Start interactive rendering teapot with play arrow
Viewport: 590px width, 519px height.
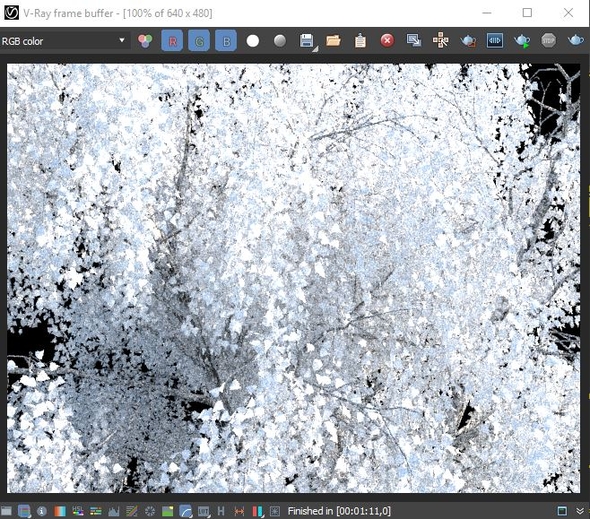tap(522, 41)
